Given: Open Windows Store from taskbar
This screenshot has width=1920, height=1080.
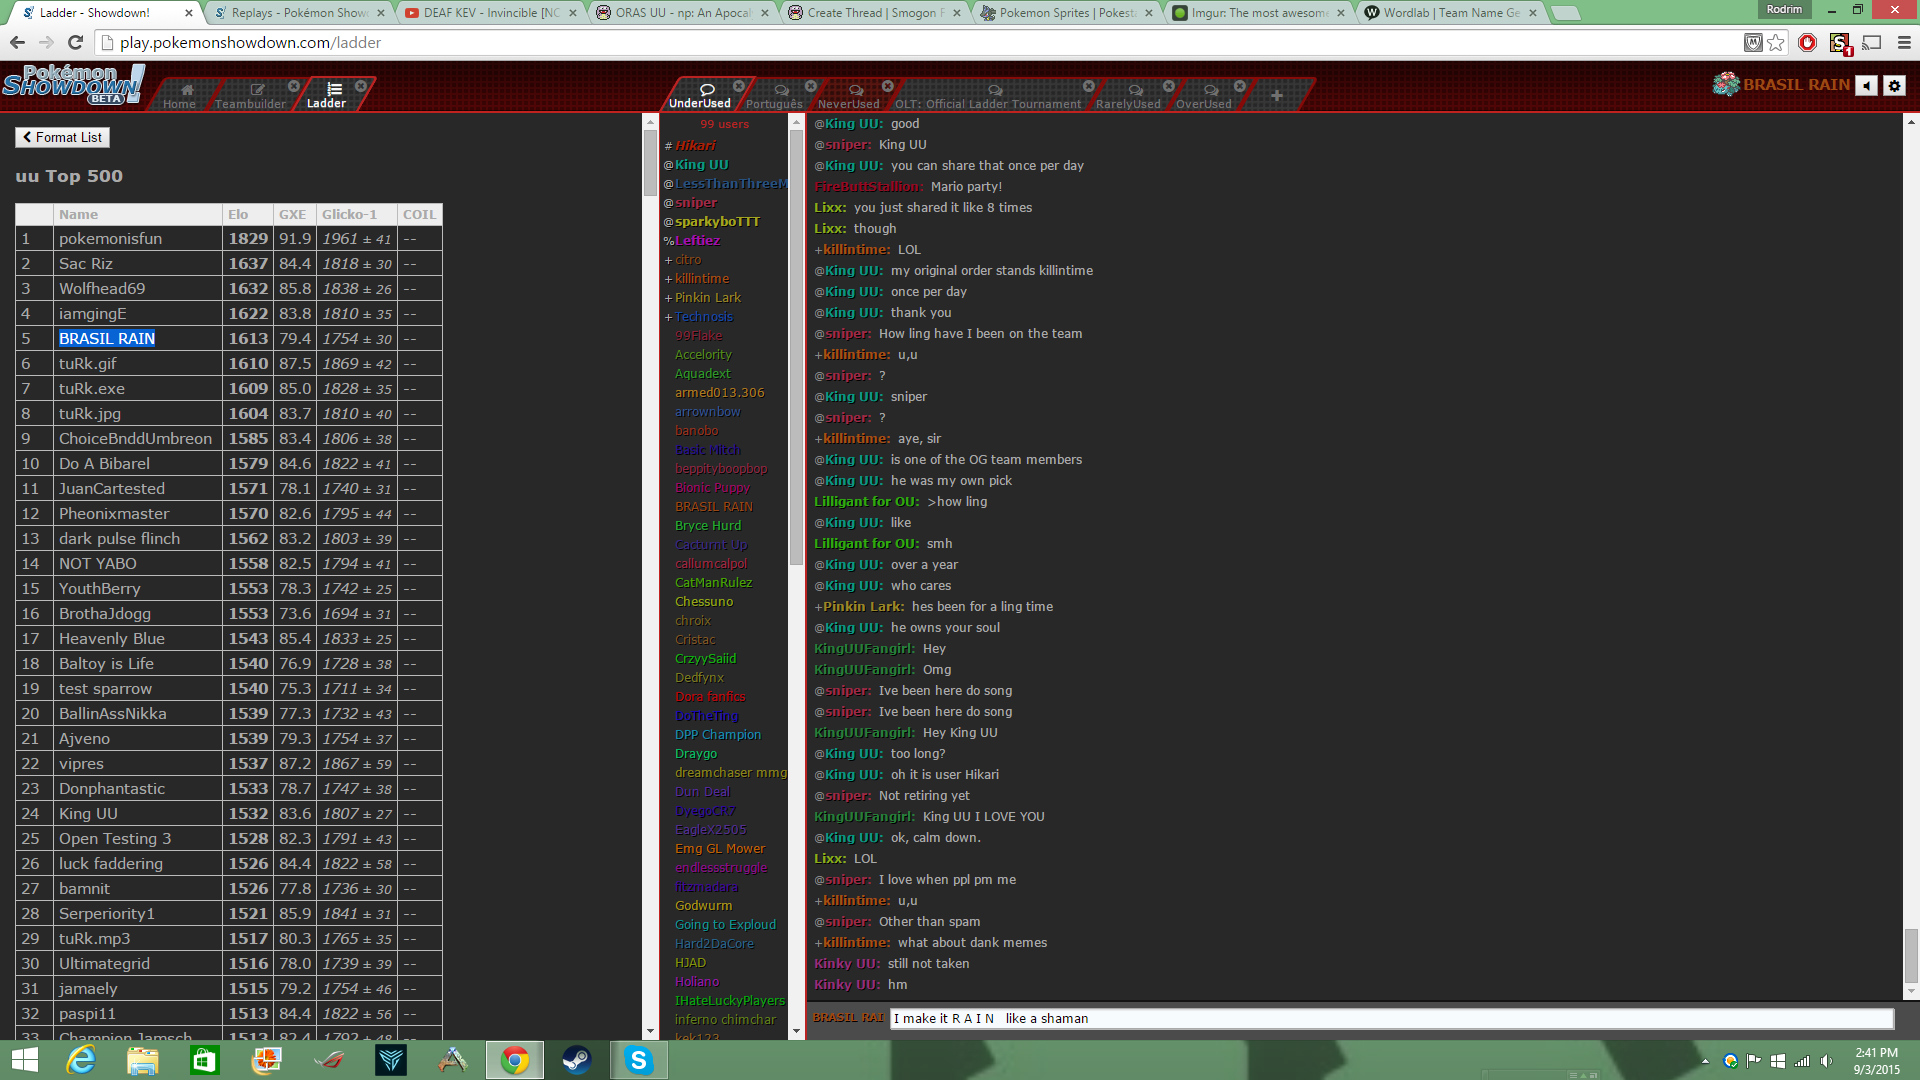Looking at the screenshot, I should coord(205,1060).
